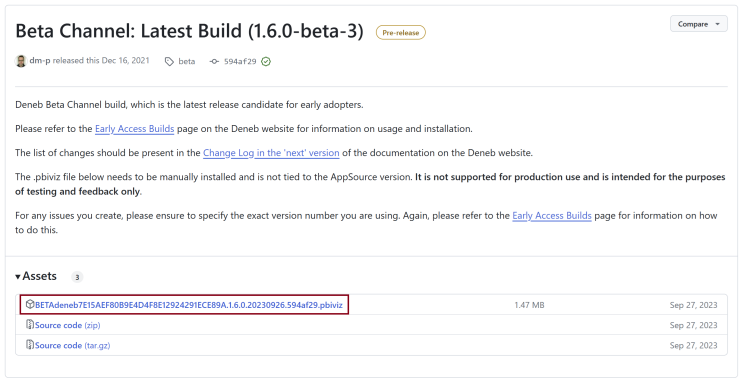Click the Sep 27, 2023 date in pbiviz row
744x383 pixels.
coord(693,305)
